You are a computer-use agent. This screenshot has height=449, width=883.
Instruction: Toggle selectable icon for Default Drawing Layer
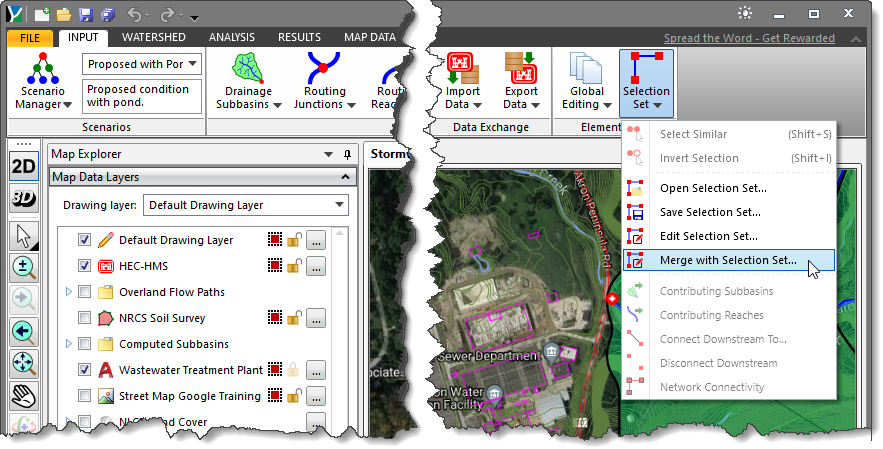(x=274, y=241)
